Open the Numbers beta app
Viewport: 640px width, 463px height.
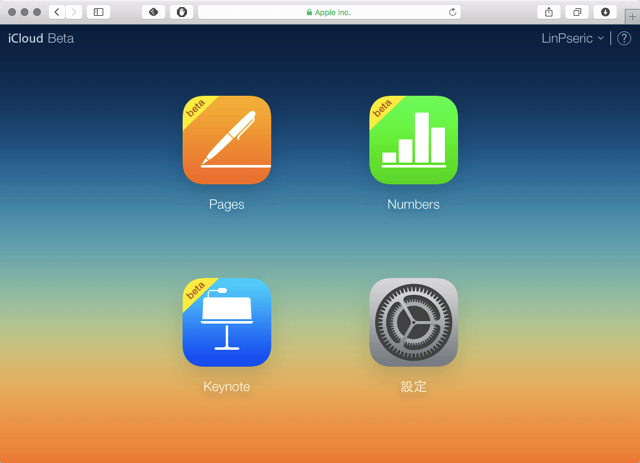pyautogui.click(x=413, y=140)
